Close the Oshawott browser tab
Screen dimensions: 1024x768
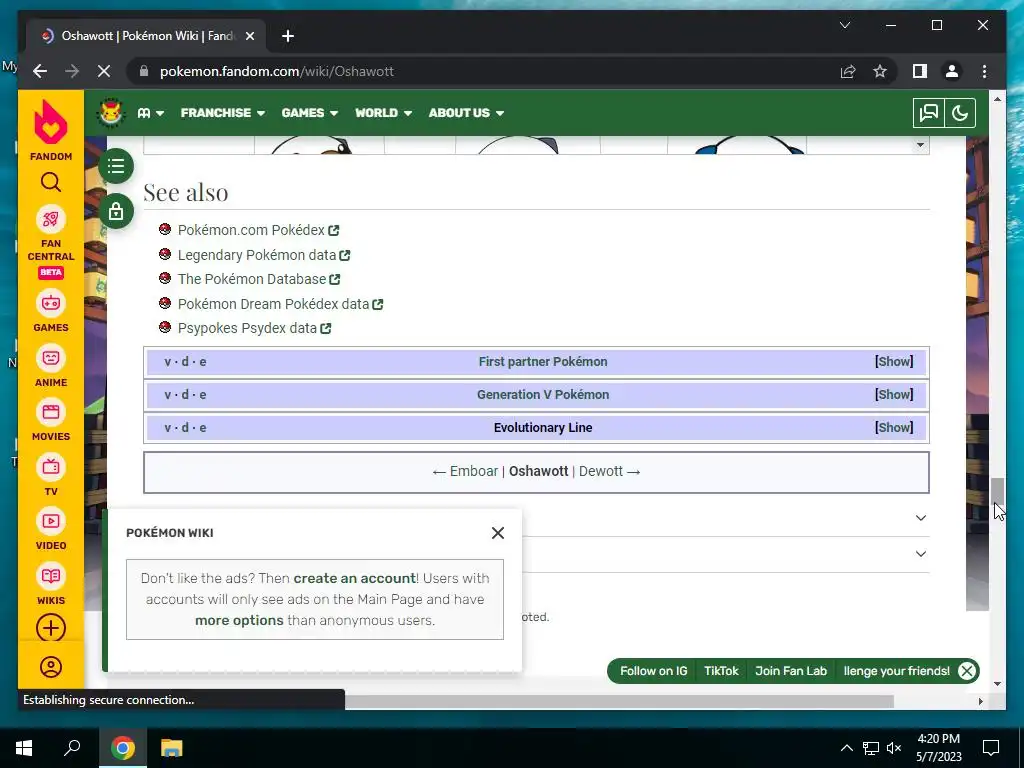[x=249, y=36]
